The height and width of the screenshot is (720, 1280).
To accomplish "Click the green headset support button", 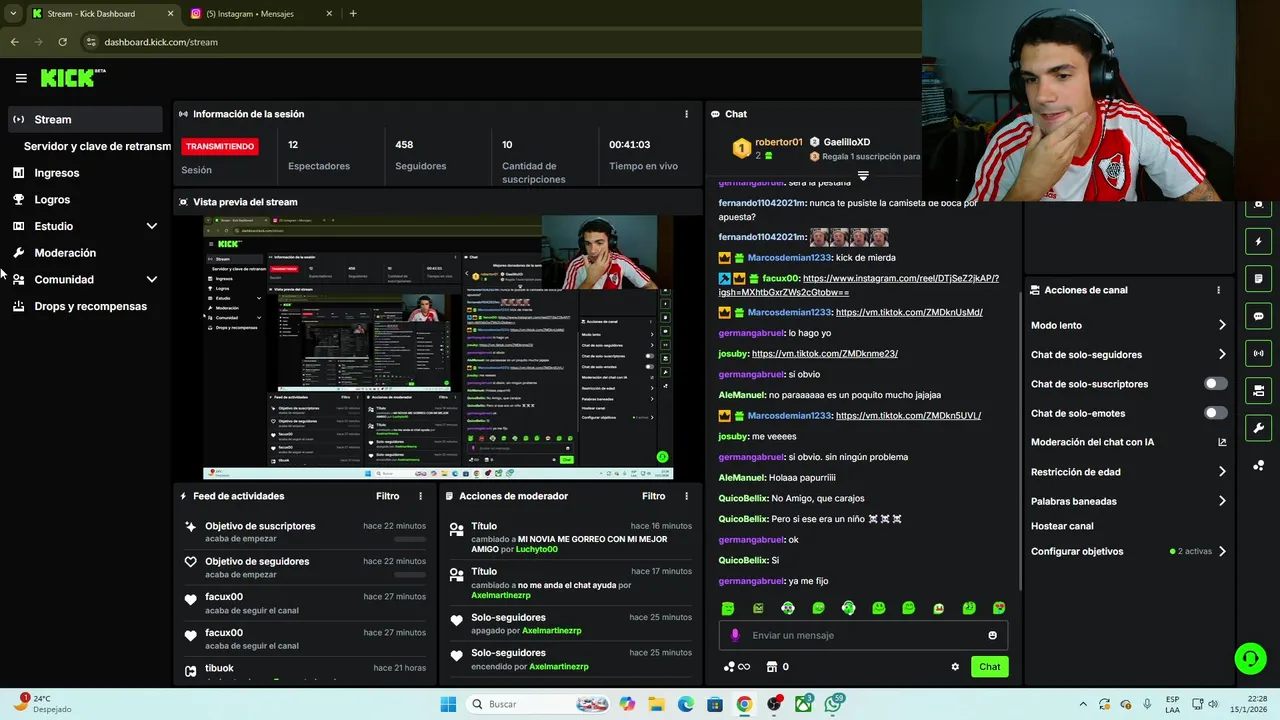I will (1250, 658).
